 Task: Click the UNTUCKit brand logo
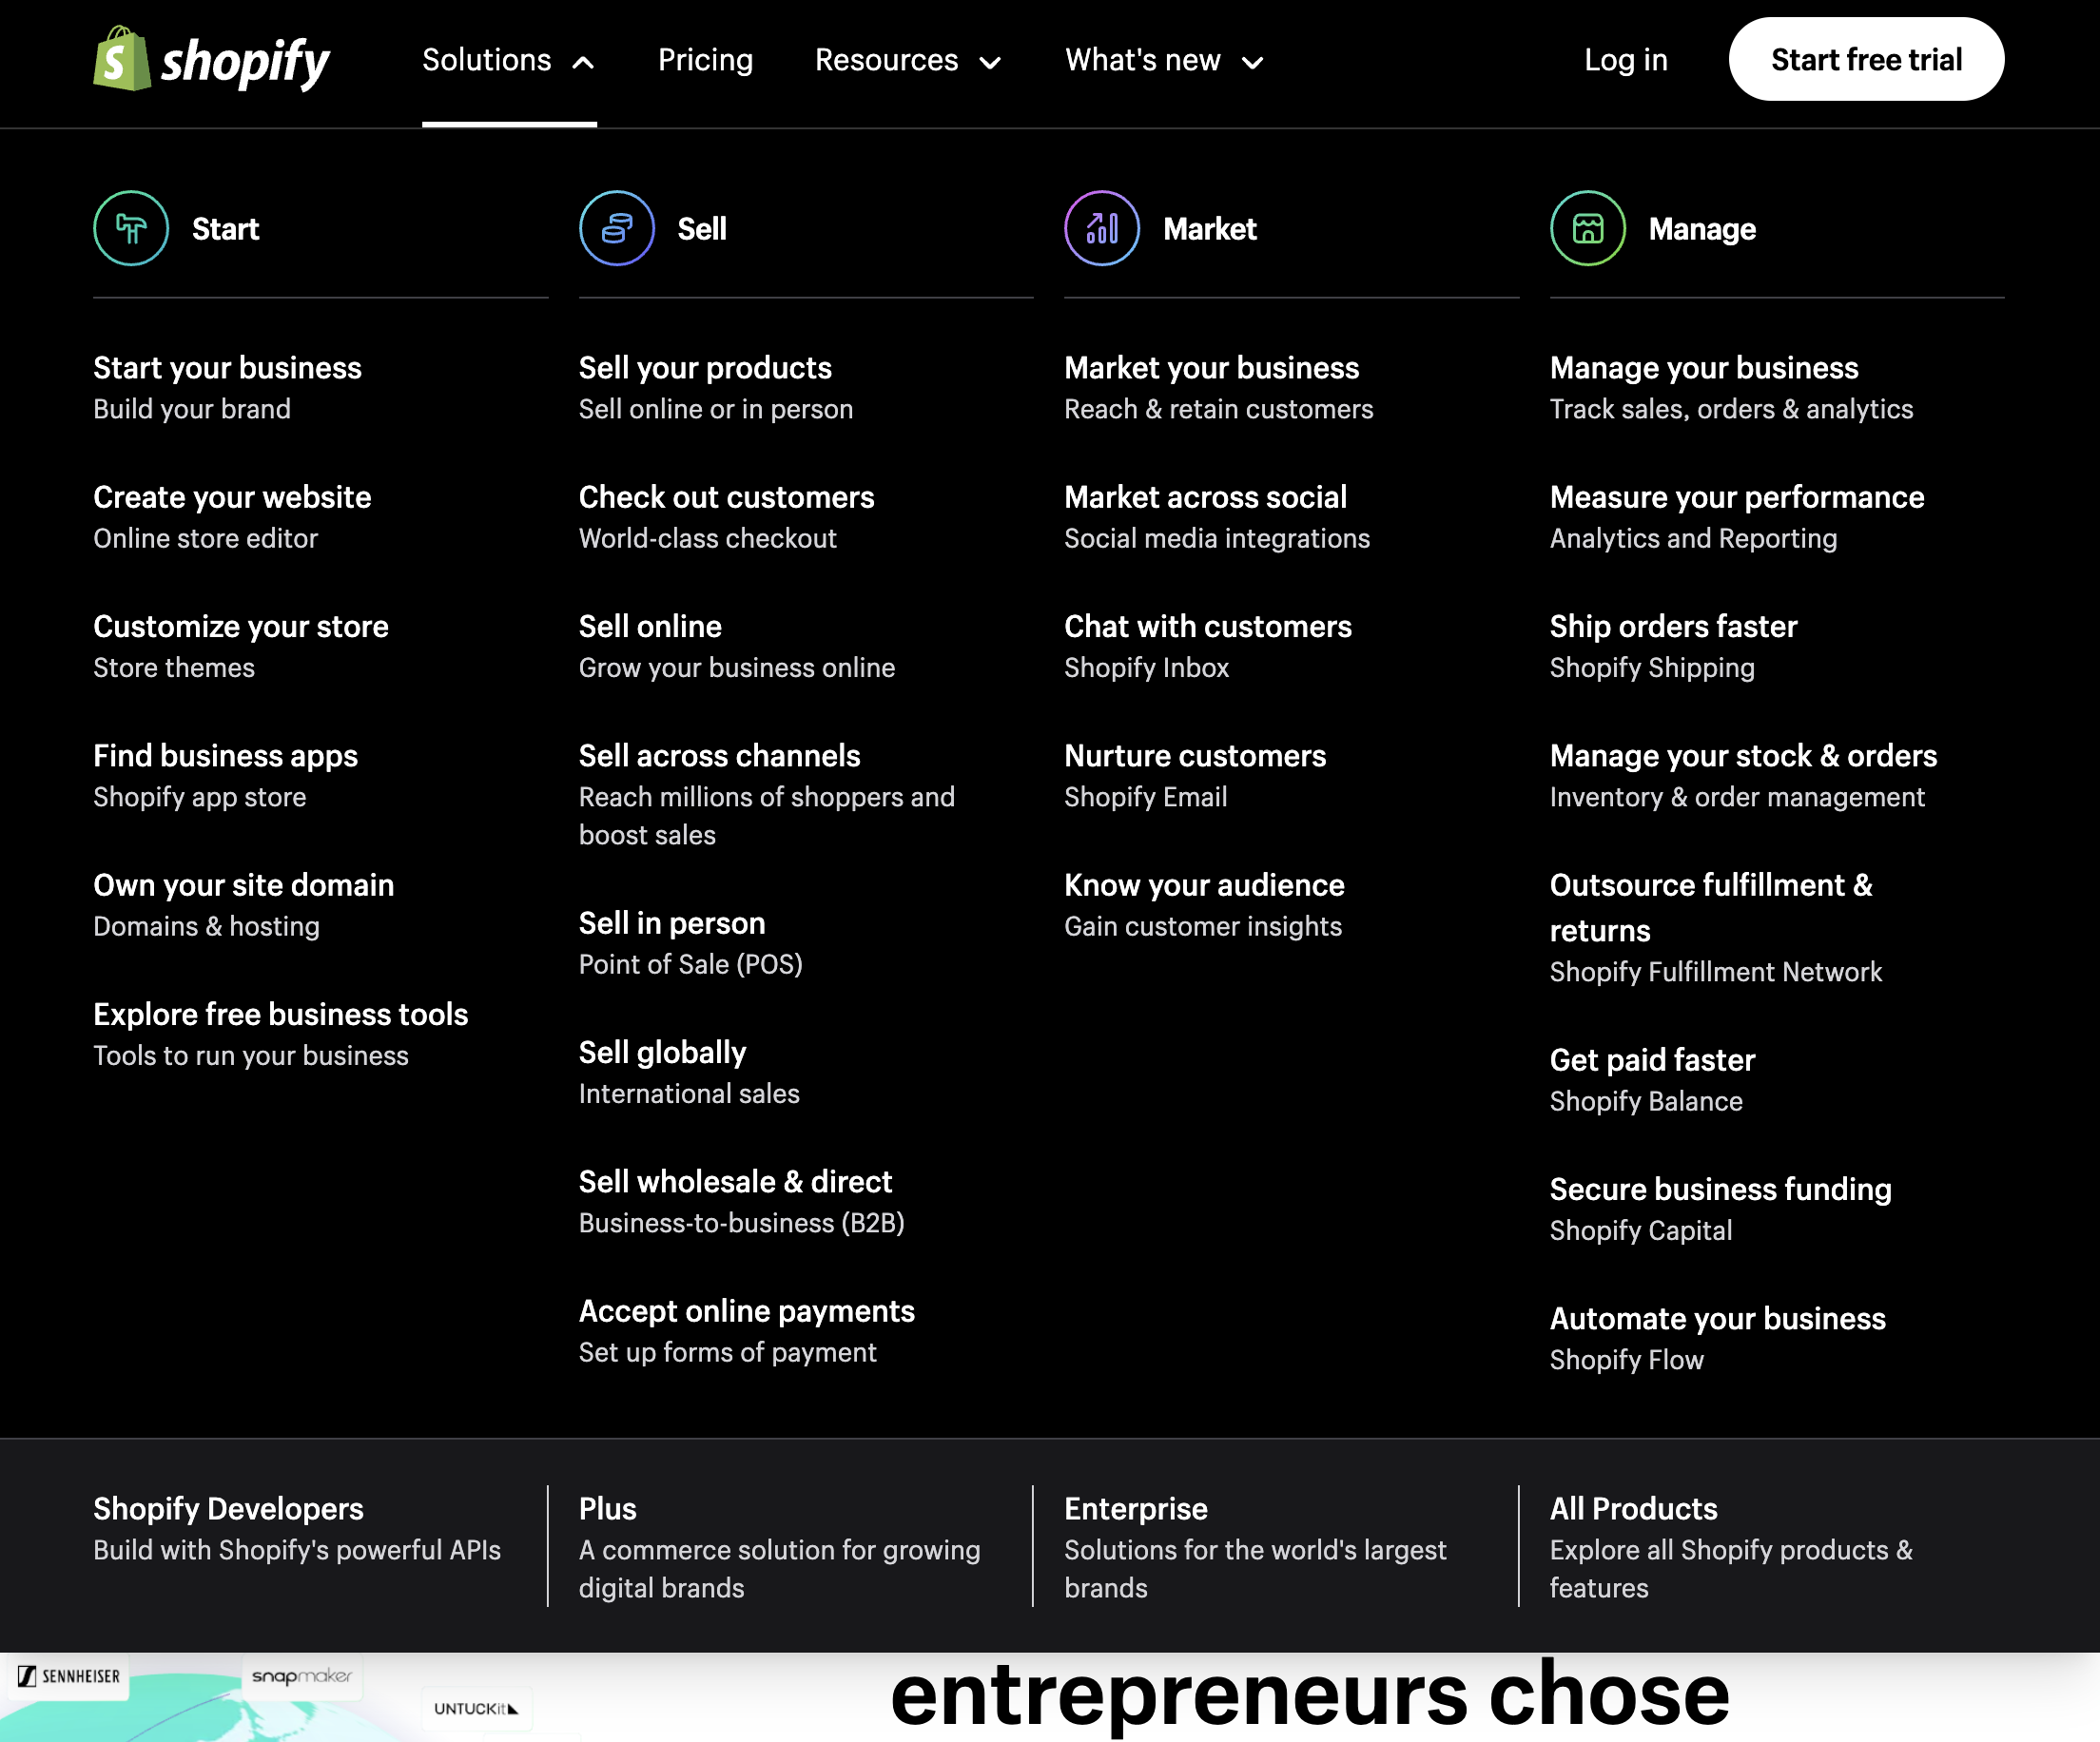click(x=477, y=1709)
